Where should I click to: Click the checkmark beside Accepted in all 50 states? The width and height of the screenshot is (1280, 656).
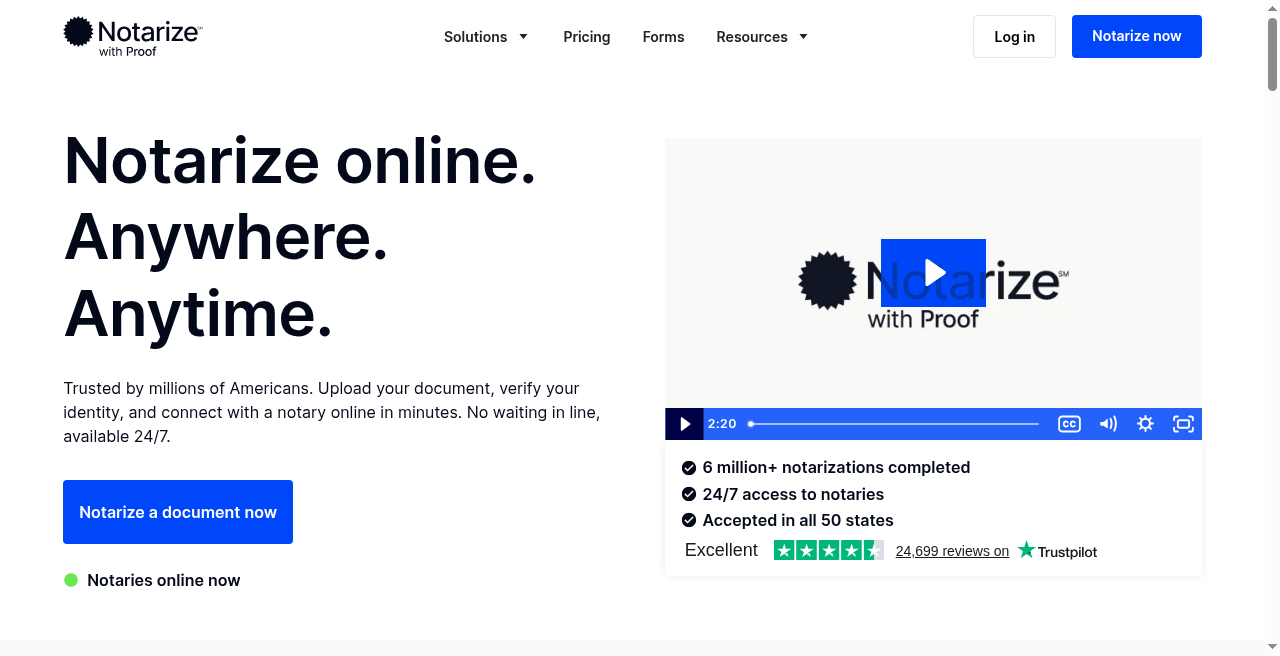click(x=689, y=520)
